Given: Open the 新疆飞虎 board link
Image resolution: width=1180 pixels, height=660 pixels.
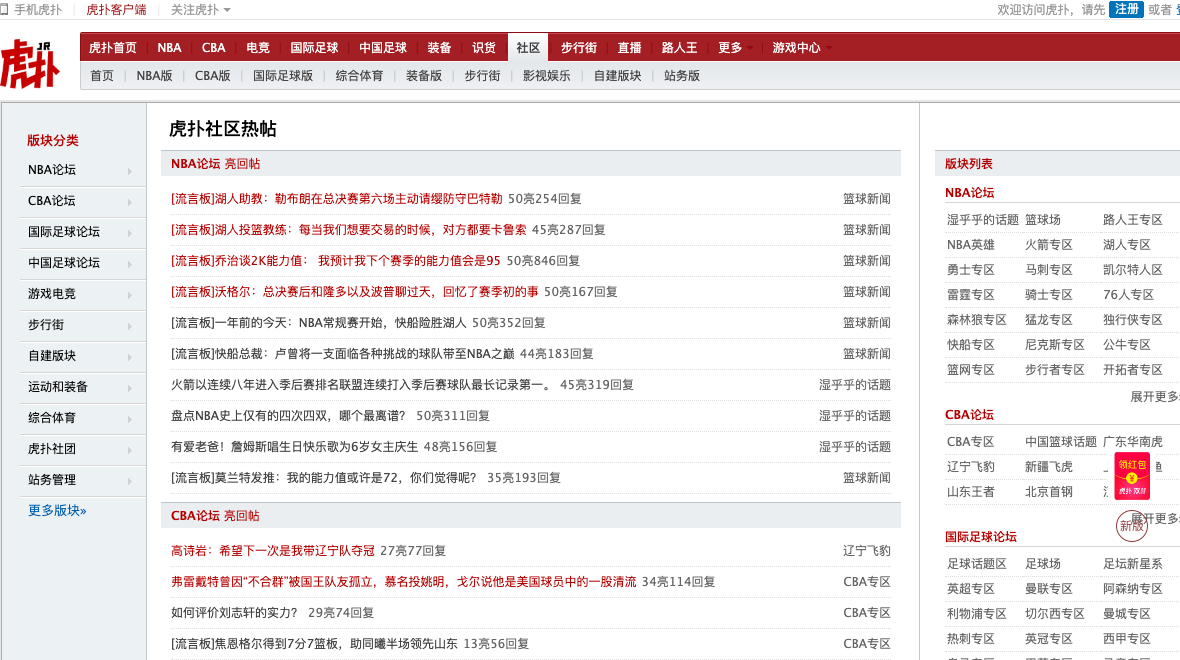Looking at the screenshot, I should [x=1048, y=467].
